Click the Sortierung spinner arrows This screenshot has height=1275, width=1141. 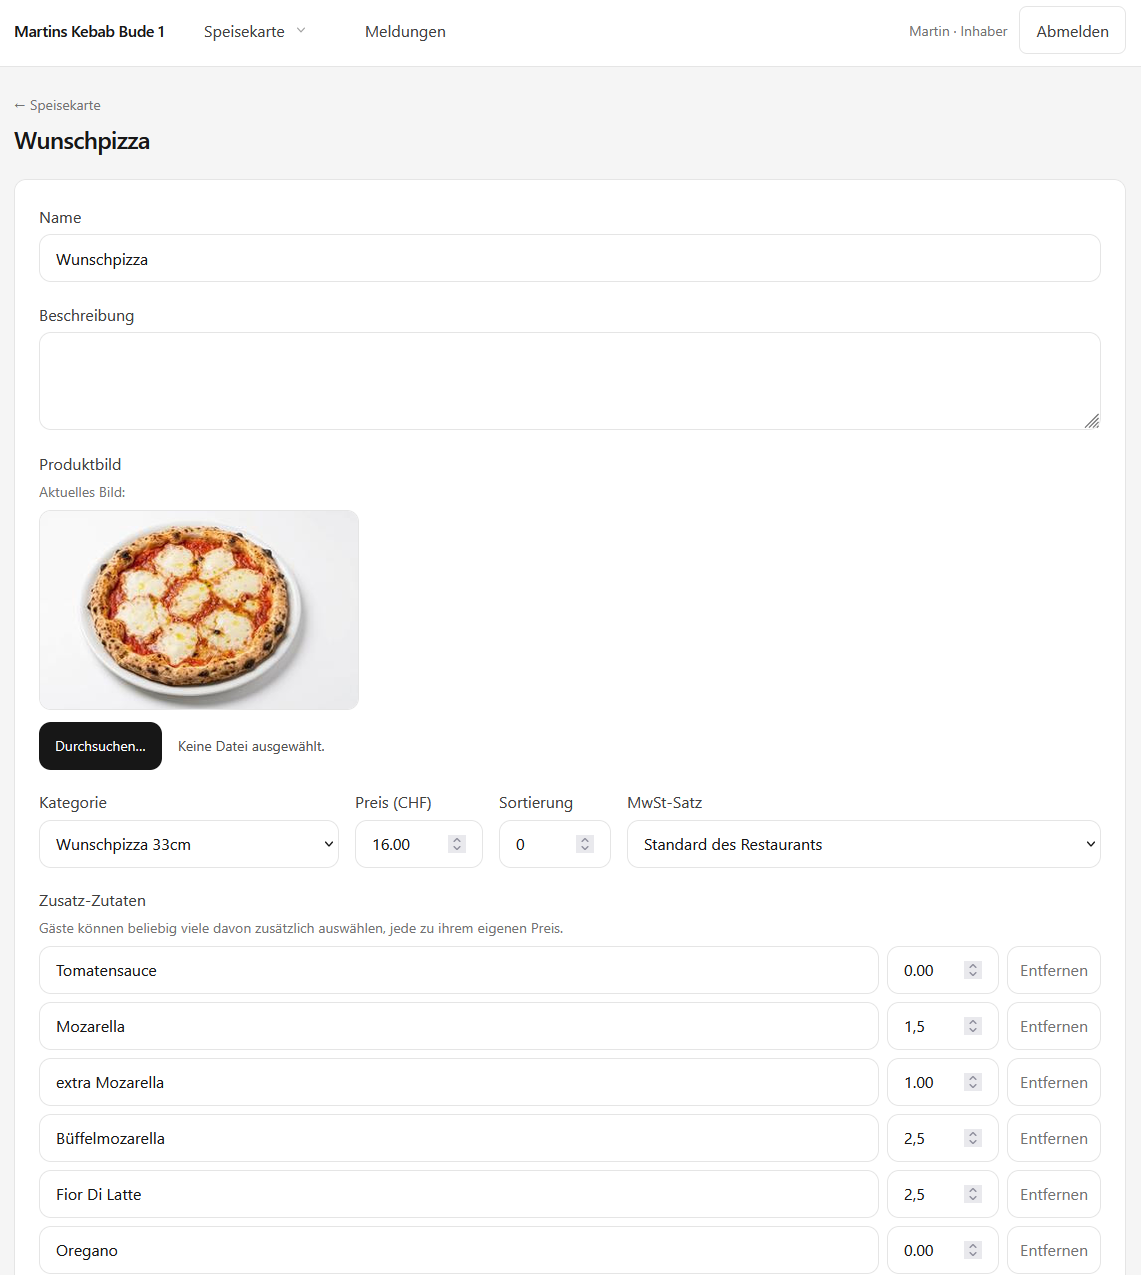pos(585,844)
